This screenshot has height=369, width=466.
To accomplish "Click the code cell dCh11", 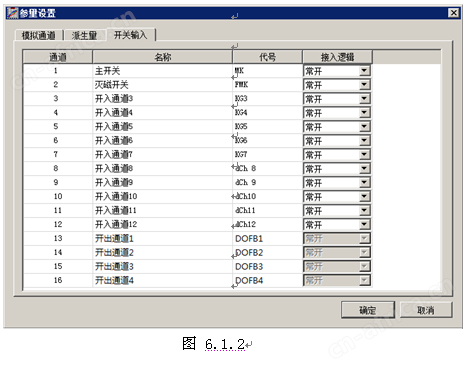I will click(x=268, y=211).
